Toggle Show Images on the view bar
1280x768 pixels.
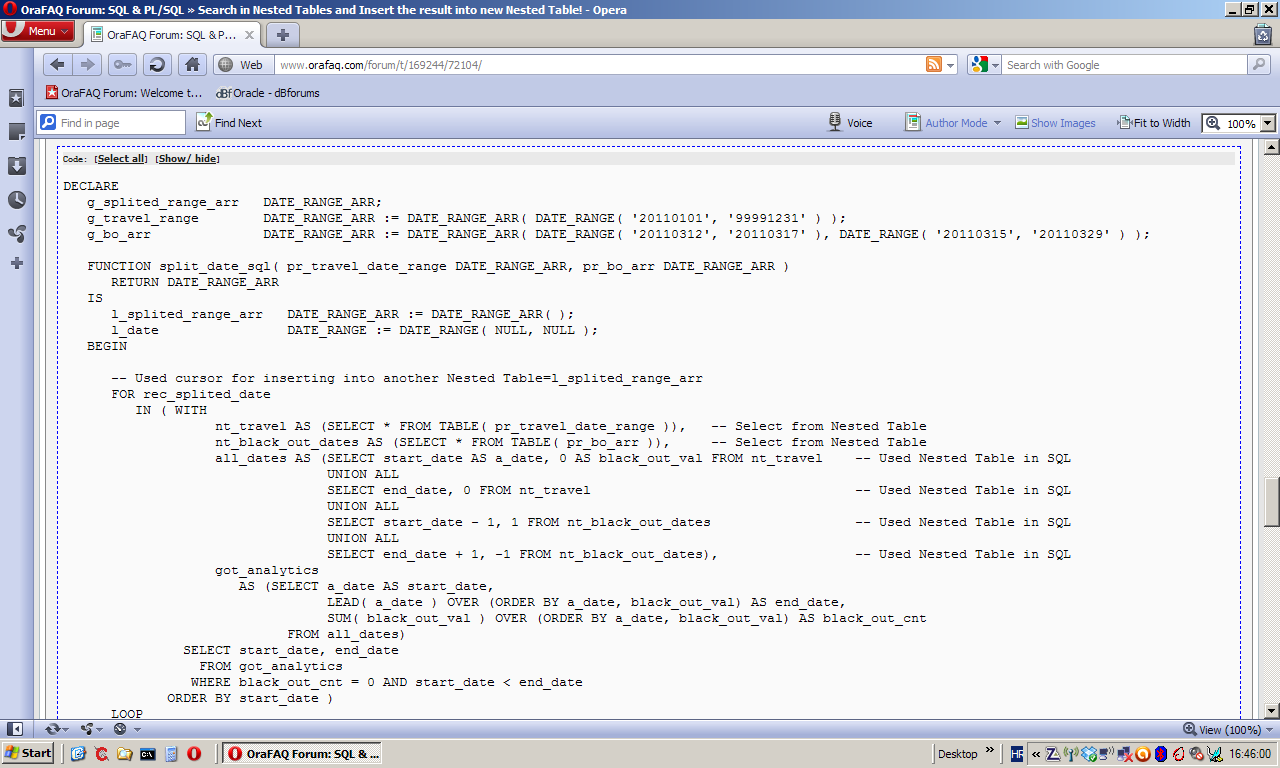(x=1055, y=123)
